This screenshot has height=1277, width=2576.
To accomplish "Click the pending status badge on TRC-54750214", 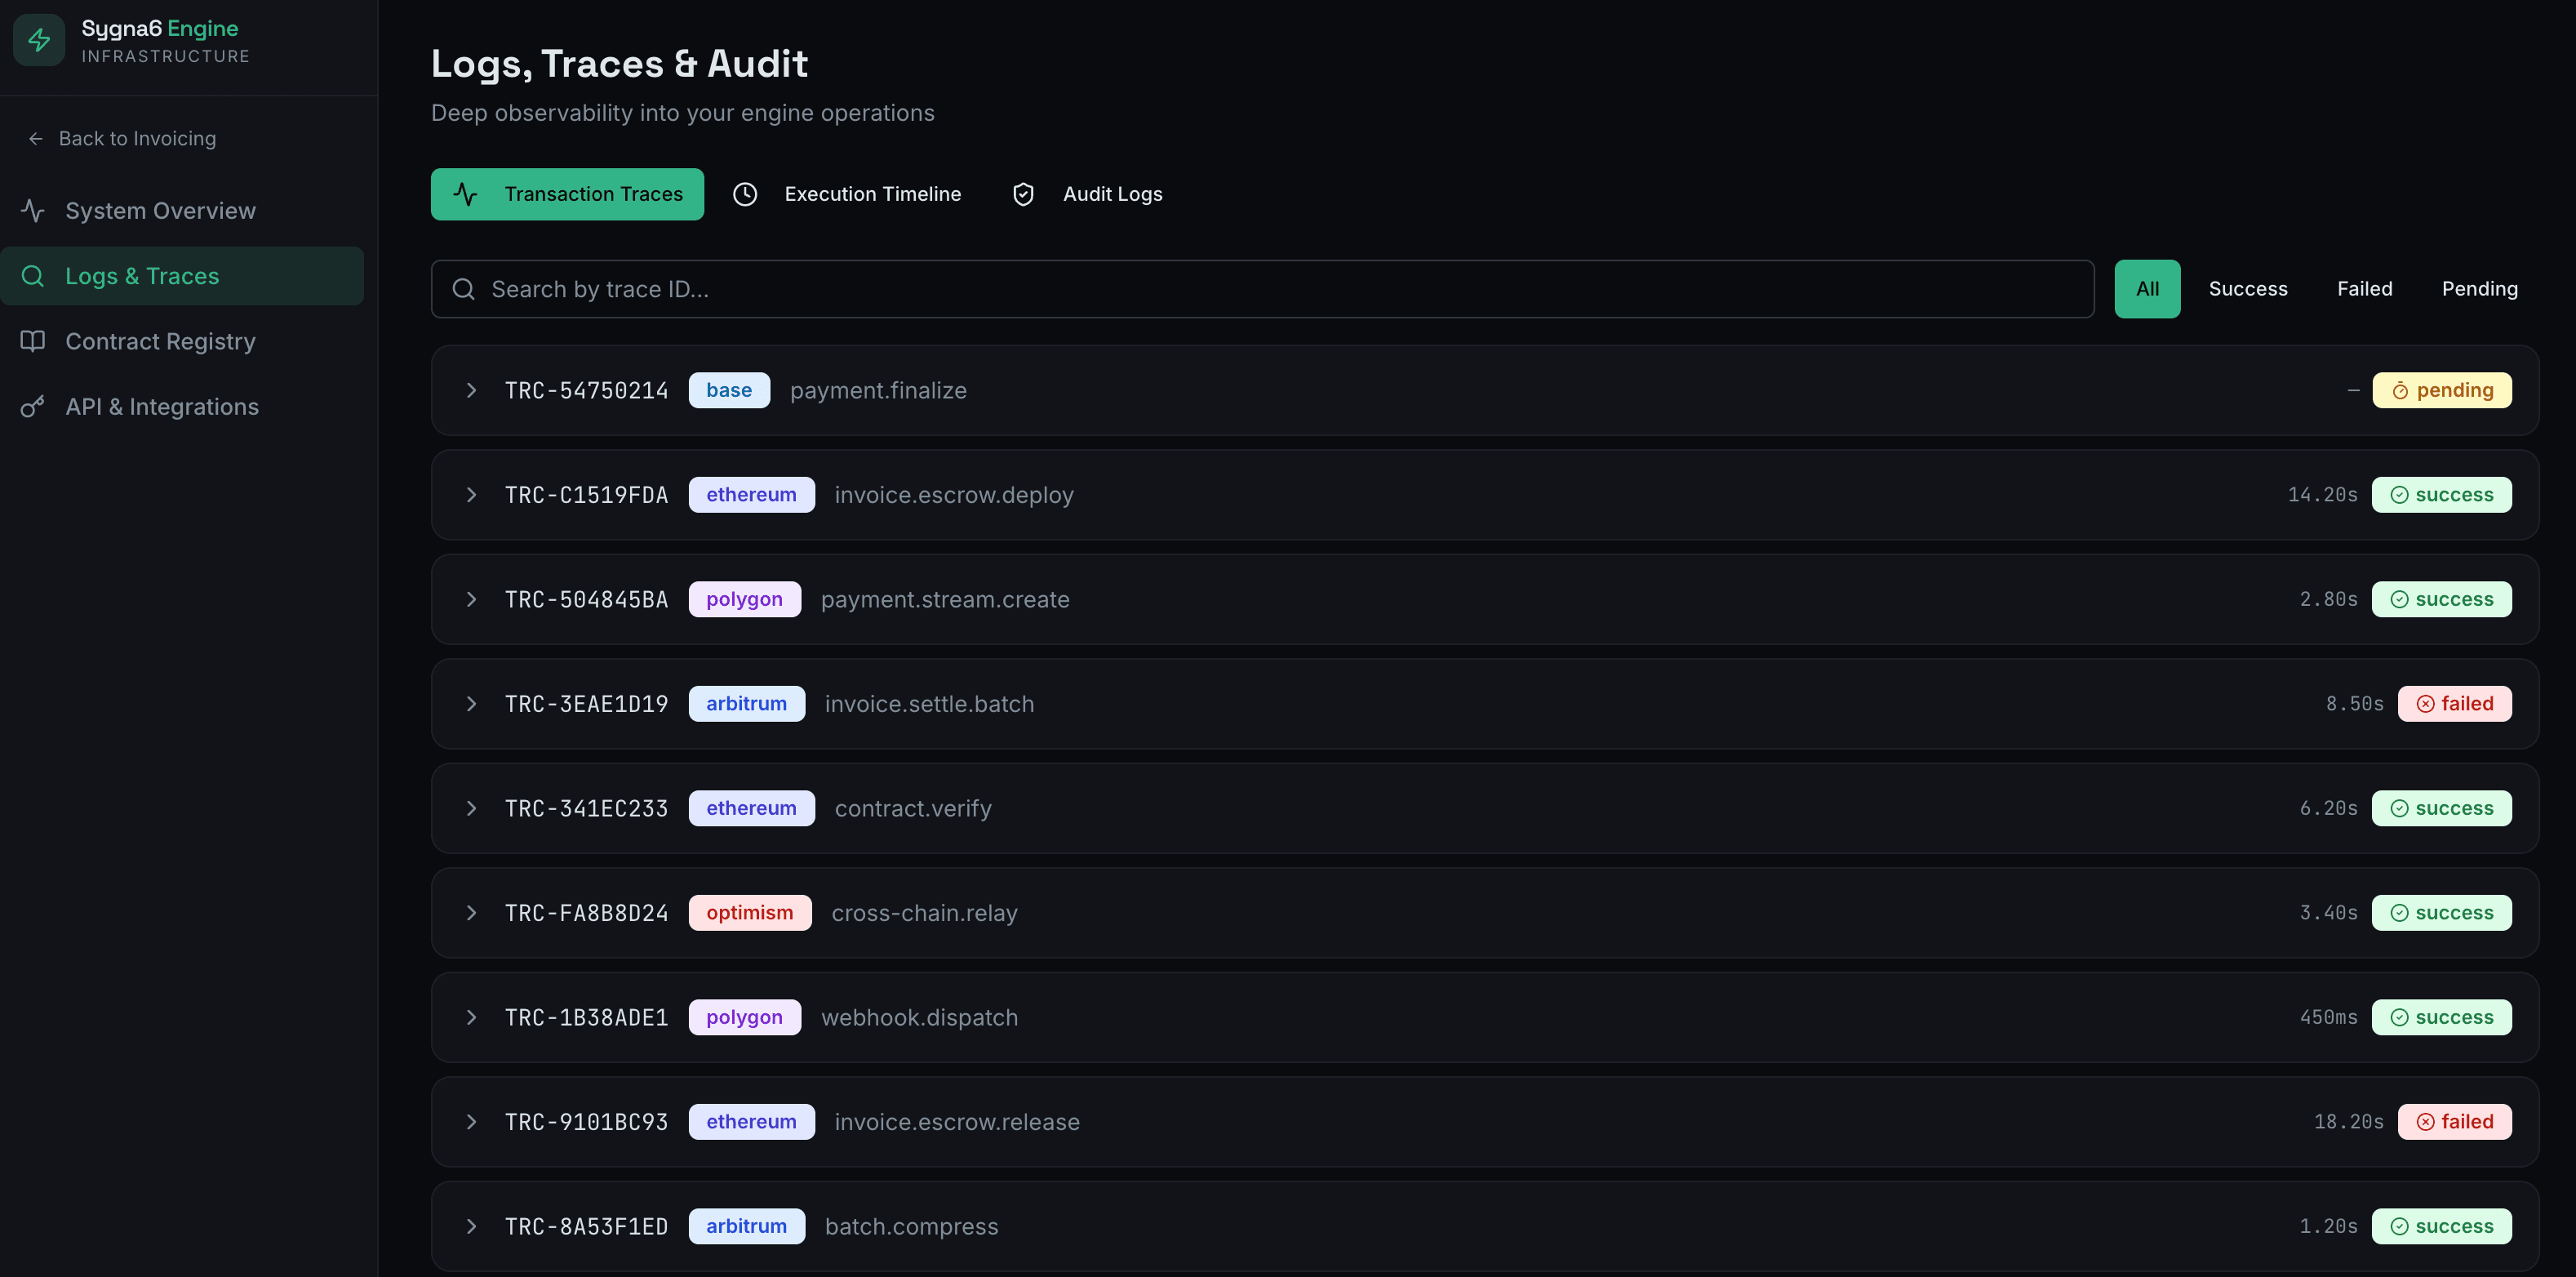I will click(x=2442, y=390).
